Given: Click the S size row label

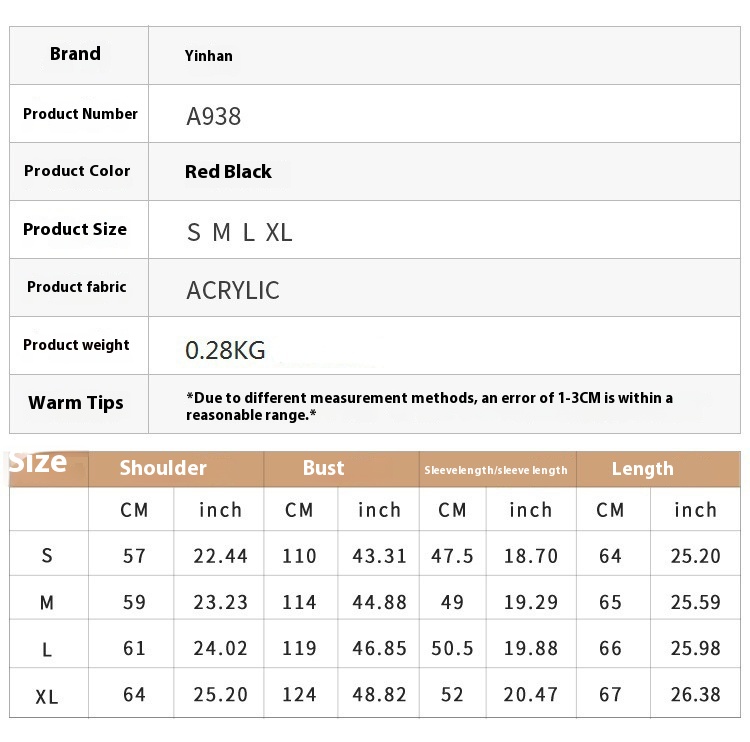Looking at the screenshot, I should tap(47, 556).
